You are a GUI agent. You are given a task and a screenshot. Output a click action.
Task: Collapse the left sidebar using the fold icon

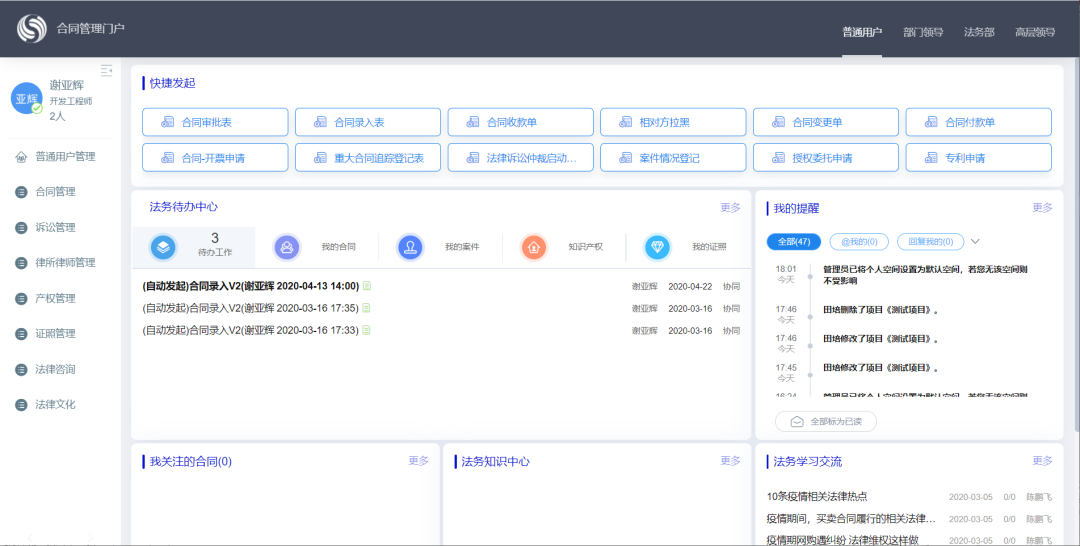click(107, 70)
